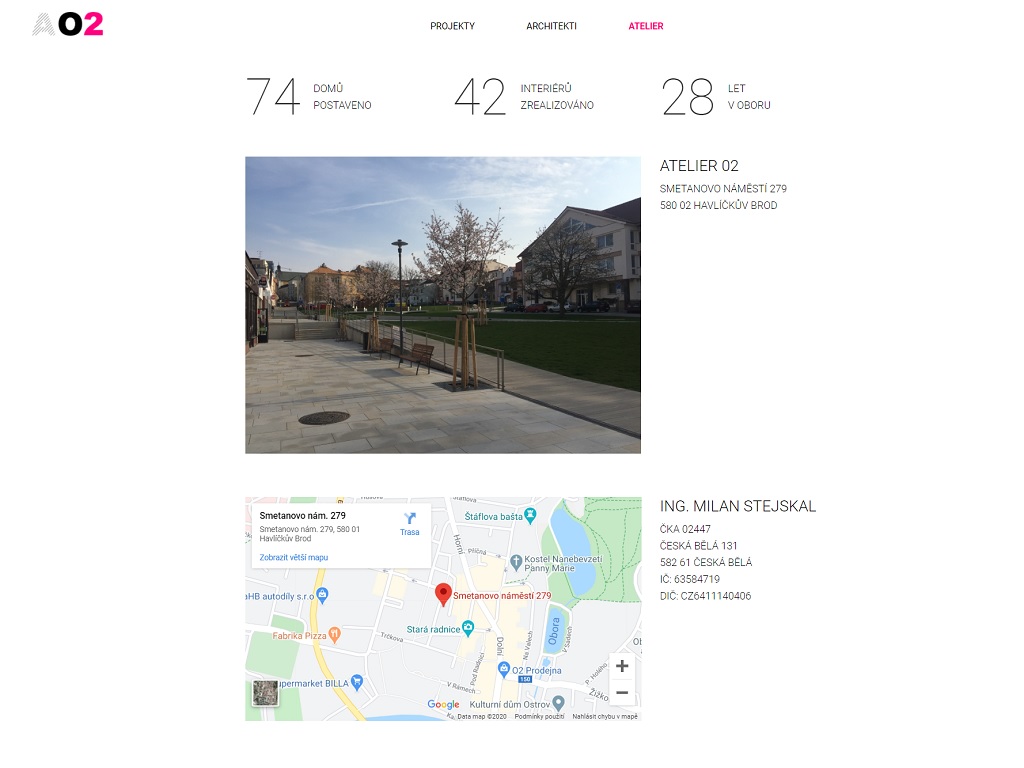Screen dimensions: 1024x768
Task: Select the Atelier menu item
Action: tap(646, 26)
